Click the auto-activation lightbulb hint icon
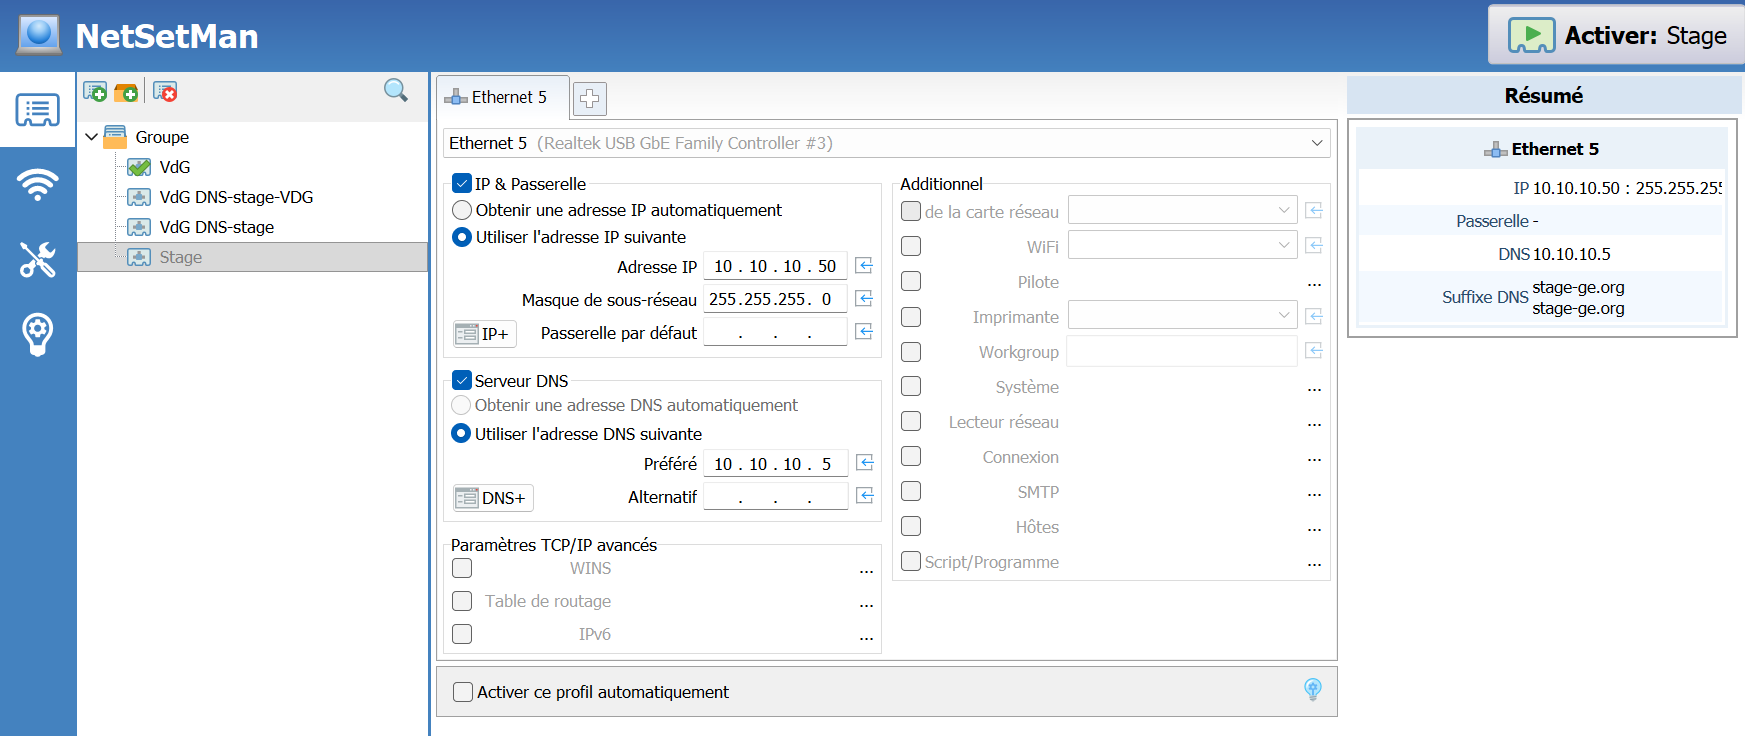Image resolution: width=1745 pixels, height=736 pixels. (x=1313, y=689)
